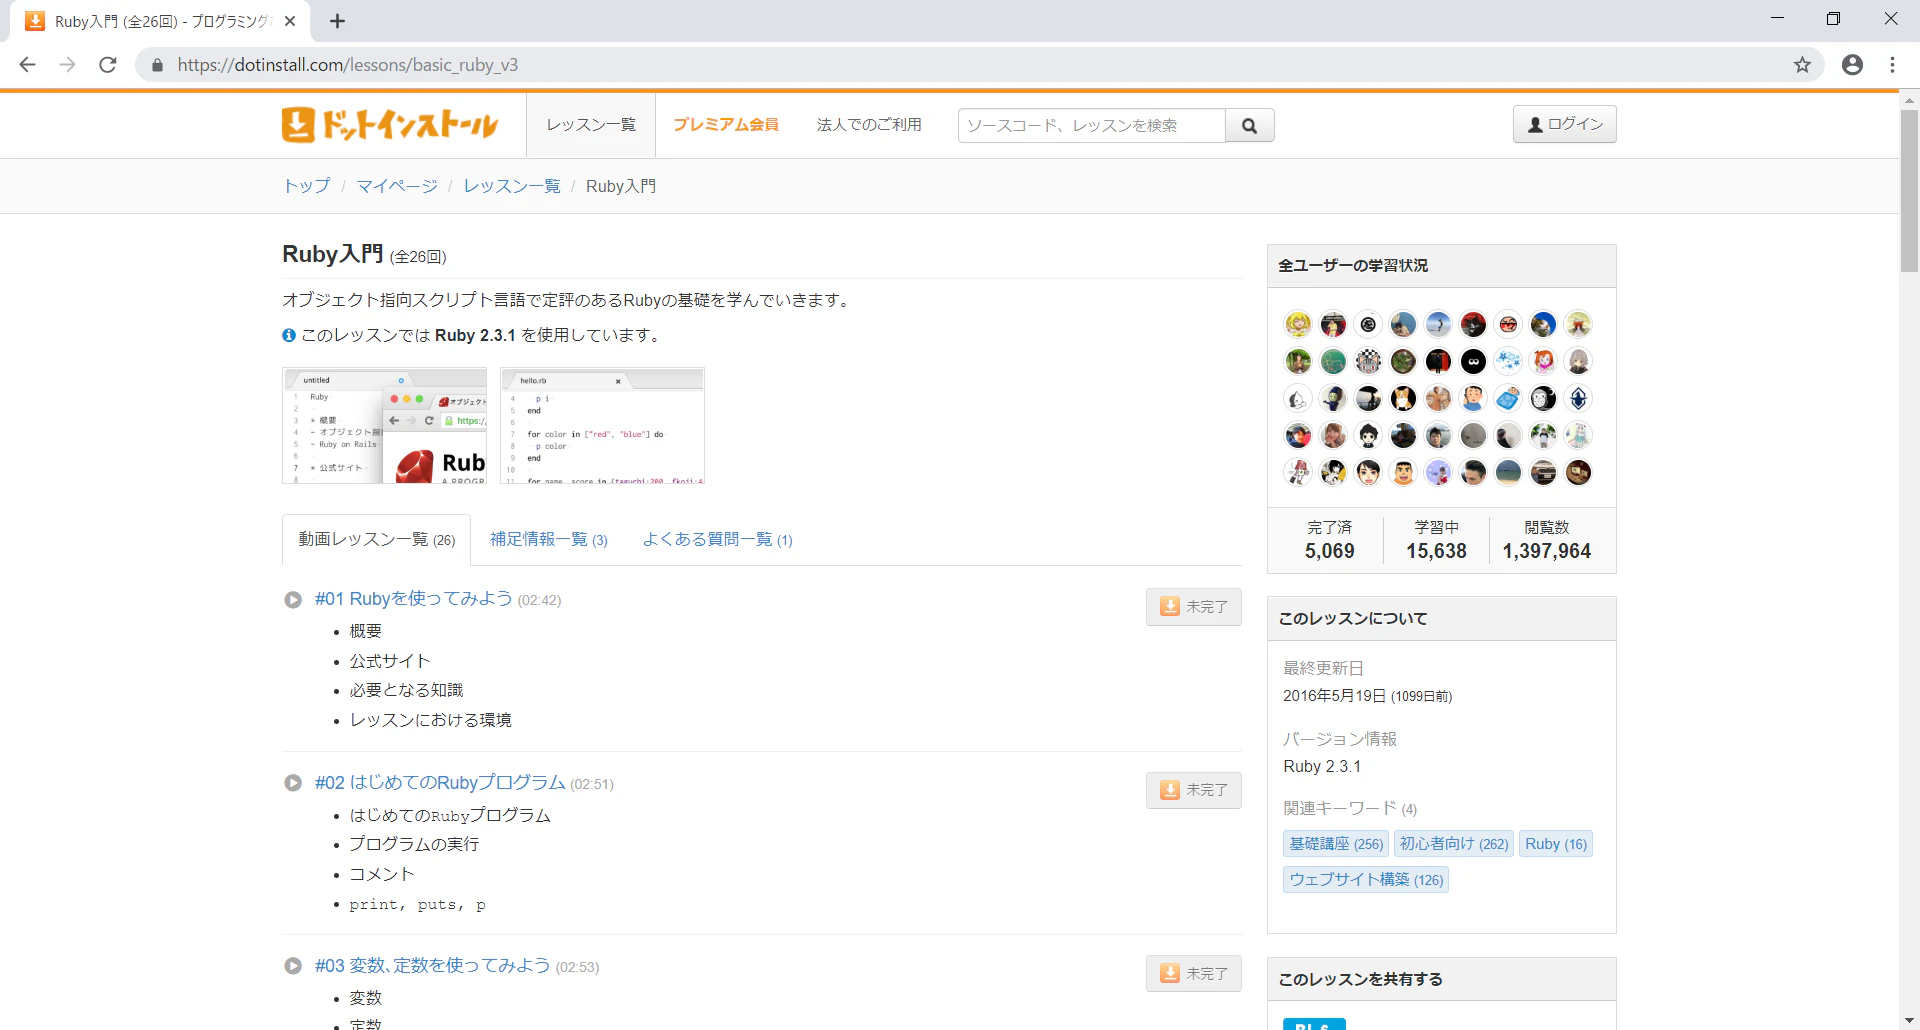Toggle 未完了 status for lesson #02
1920x1030 pixels.
tap(1193, 789)
